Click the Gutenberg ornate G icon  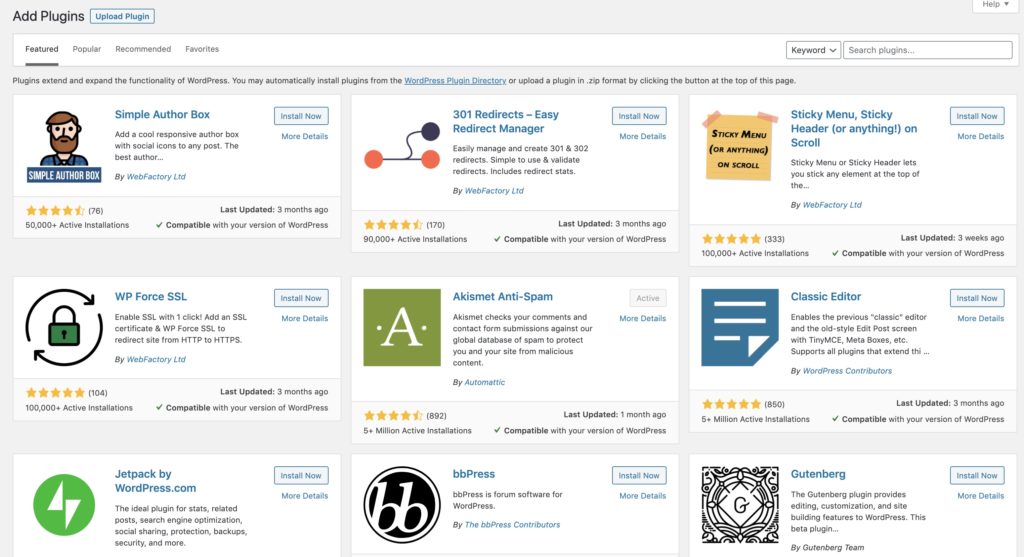(x=740, y=505)
